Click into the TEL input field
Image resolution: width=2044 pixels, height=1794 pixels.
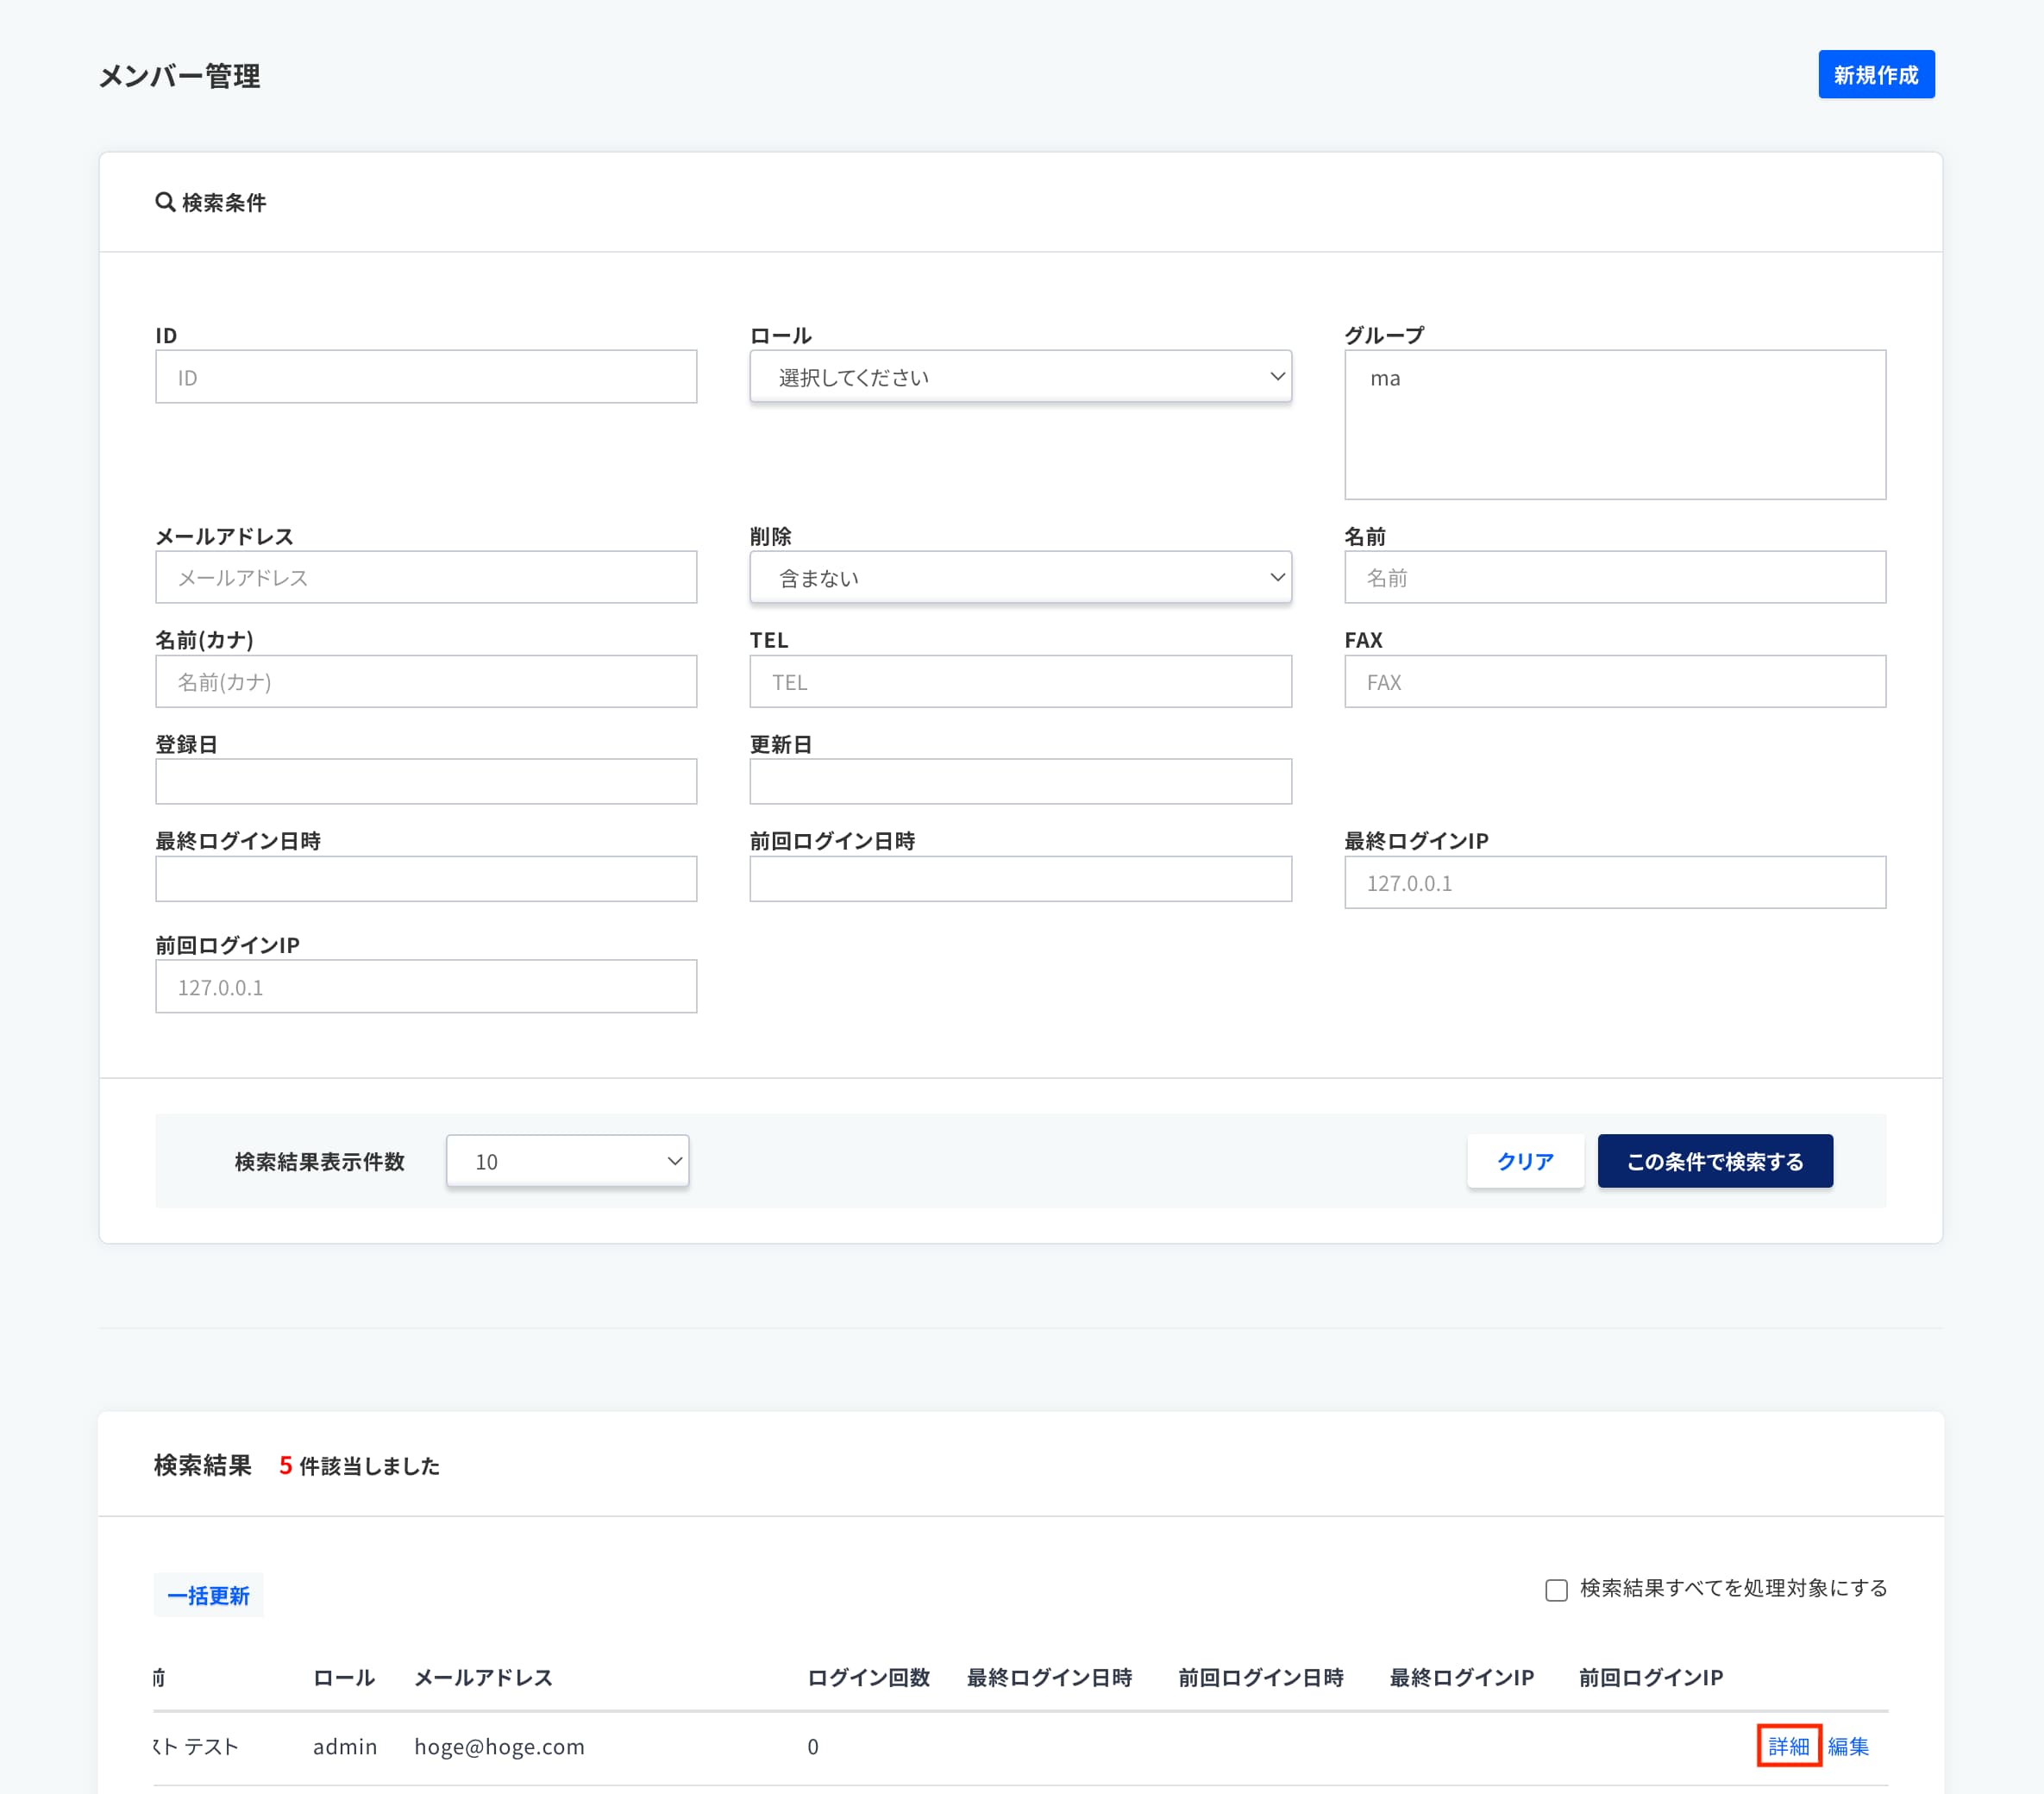tap(1020, 682)
